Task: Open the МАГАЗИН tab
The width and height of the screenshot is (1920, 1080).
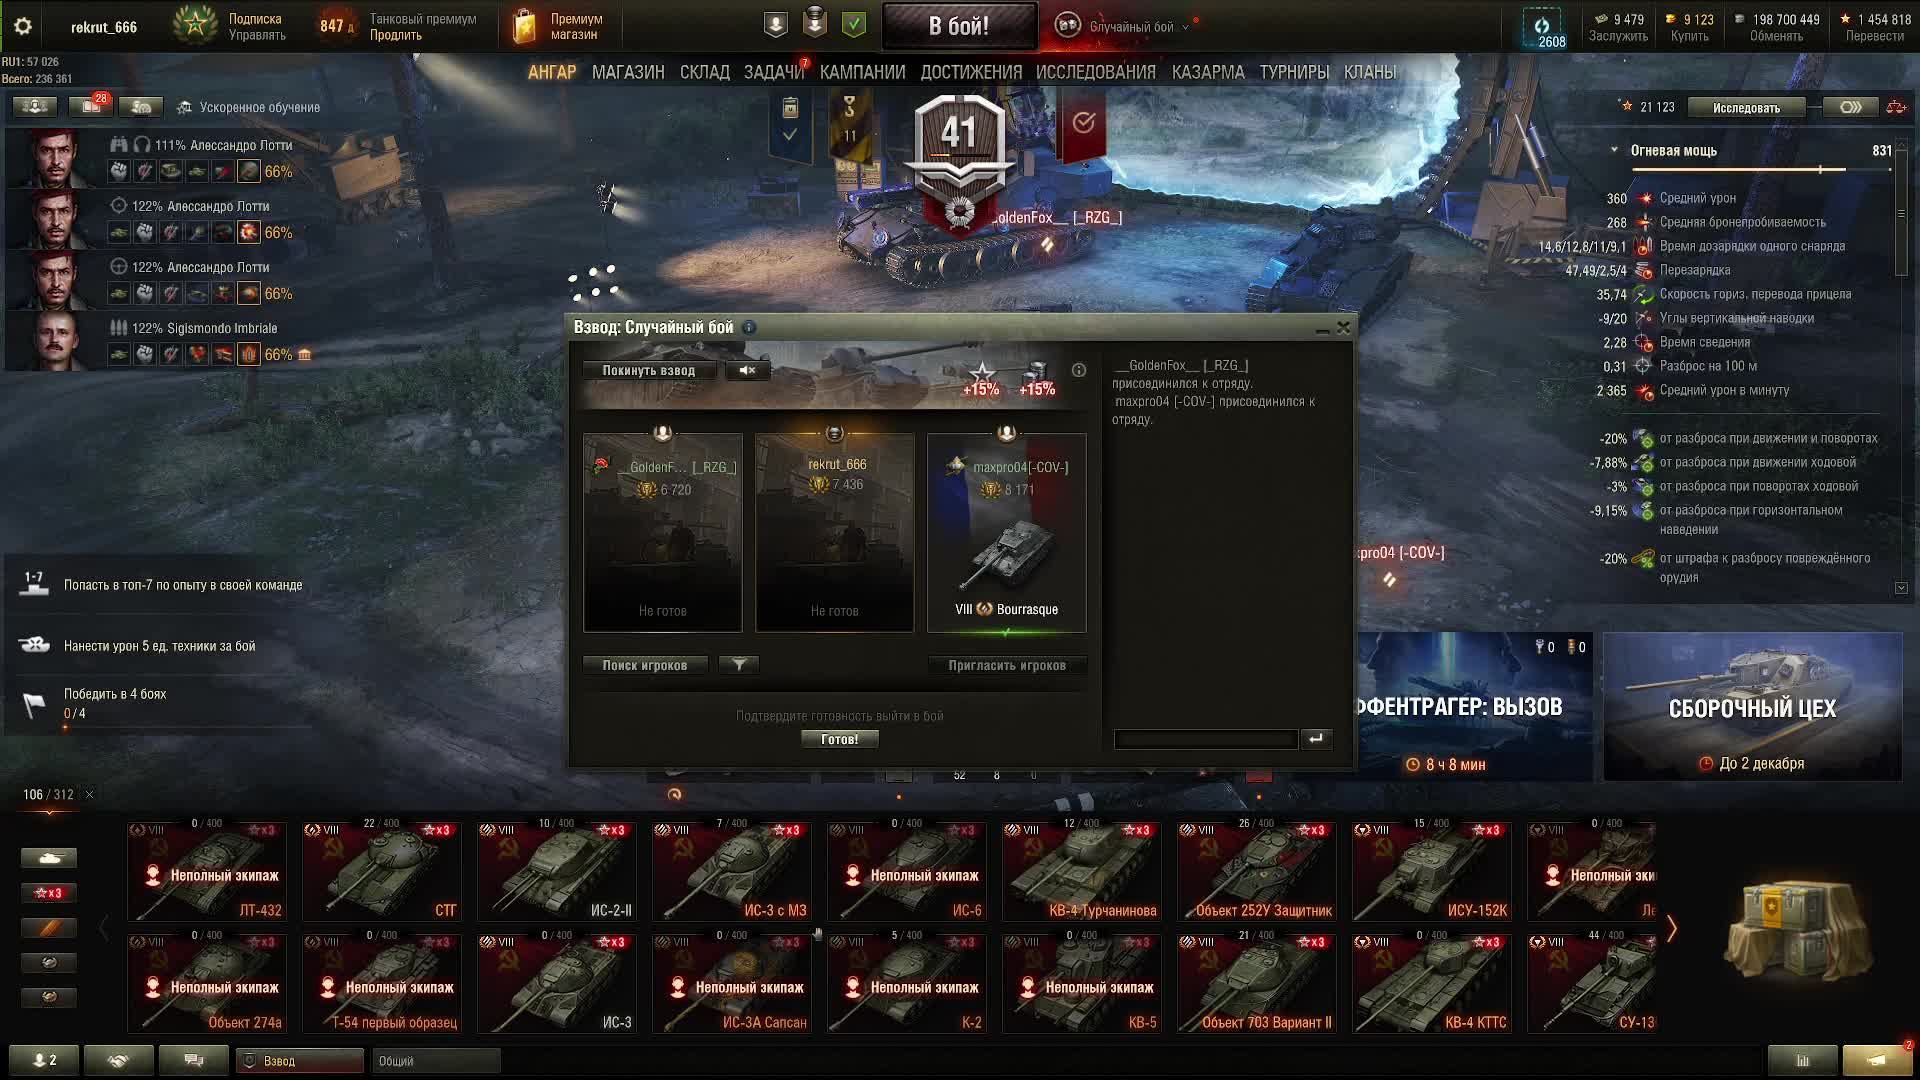Action: (x=628, y=72)
